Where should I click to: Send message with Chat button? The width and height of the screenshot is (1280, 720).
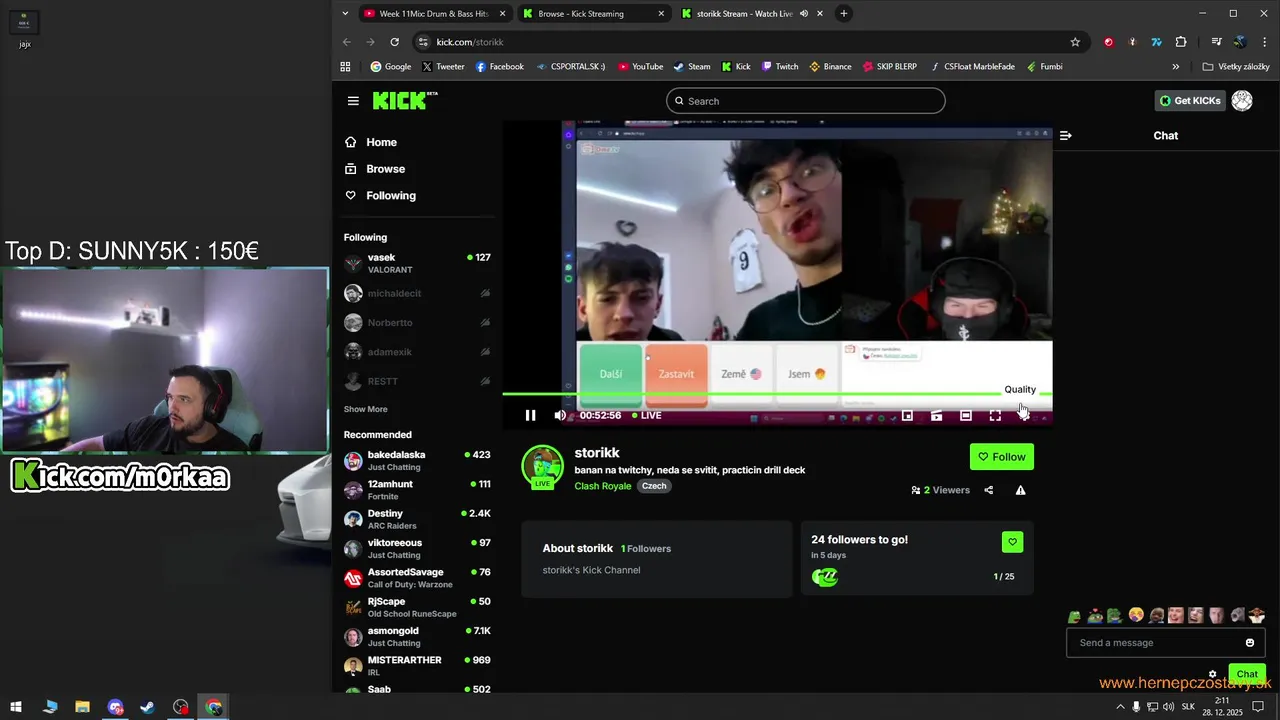tap(1247, 674)
